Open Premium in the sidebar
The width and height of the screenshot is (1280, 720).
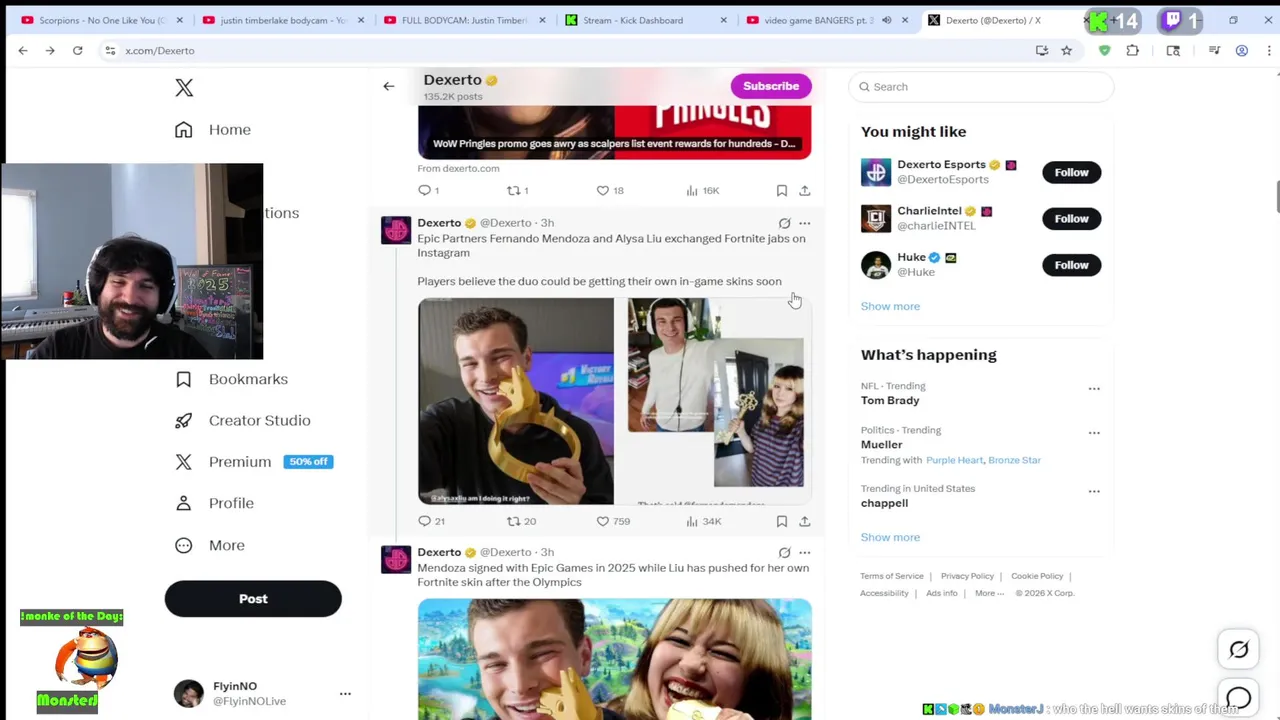coord(253,462)
